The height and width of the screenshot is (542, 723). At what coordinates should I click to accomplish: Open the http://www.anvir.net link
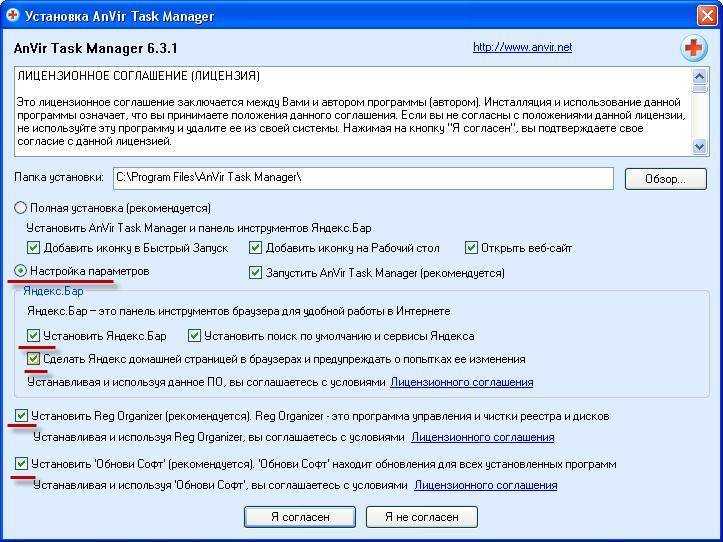tap(522, 47)
